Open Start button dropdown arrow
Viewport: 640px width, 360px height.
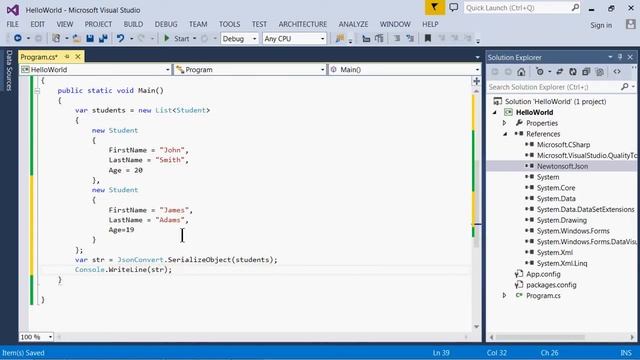pyautogui.click(x=194, y=38)
